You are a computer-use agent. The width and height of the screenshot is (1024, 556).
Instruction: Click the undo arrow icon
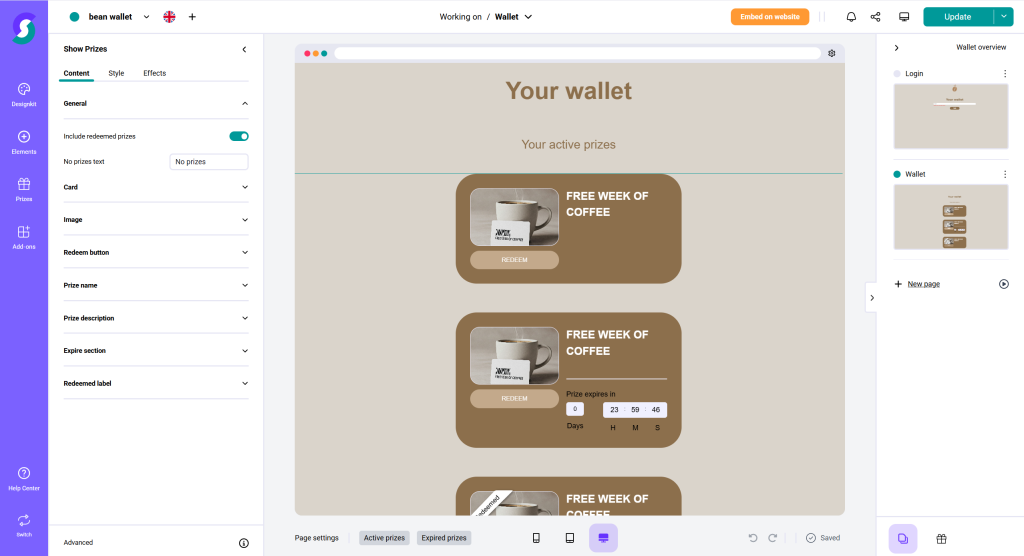point(753,538)
